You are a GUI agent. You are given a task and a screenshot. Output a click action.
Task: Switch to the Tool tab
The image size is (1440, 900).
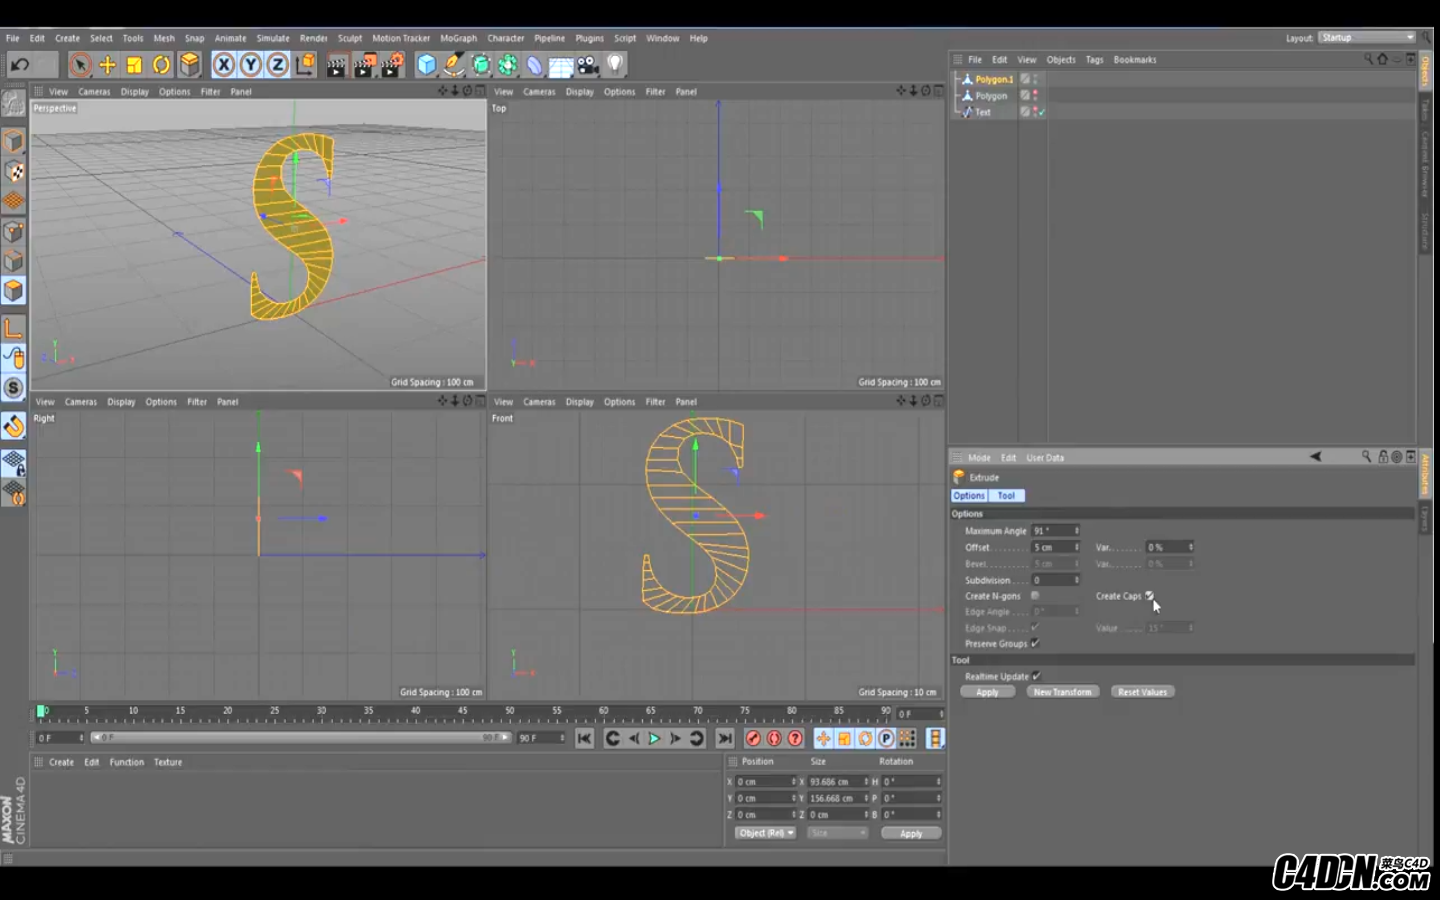1006,496
